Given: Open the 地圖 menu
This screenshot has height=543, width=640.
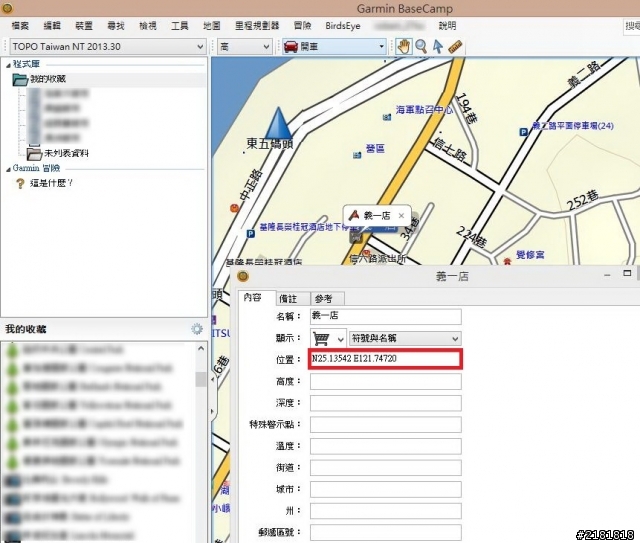Looking at the screenshot, I should point(211,26).
